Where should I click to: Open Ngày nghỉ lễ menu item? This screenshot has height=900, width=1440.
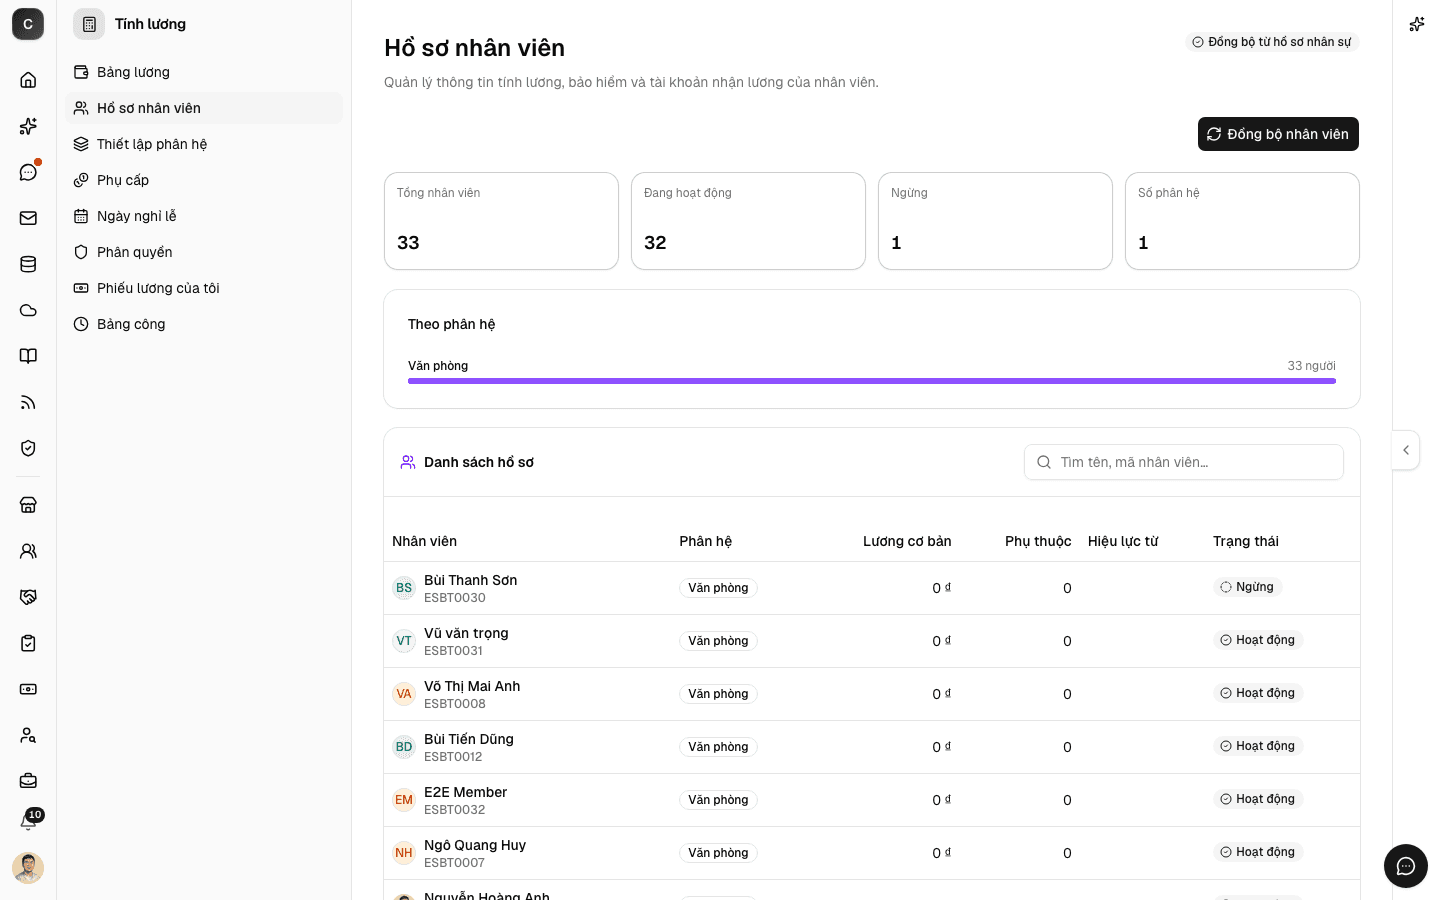point(204,216)
